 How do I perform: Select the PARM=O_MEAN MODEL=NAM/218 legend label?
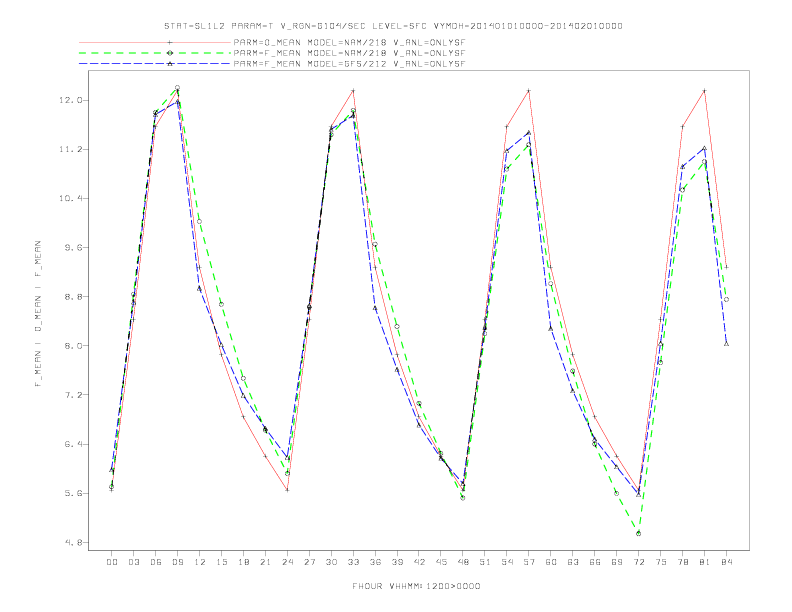click(349, 42)
